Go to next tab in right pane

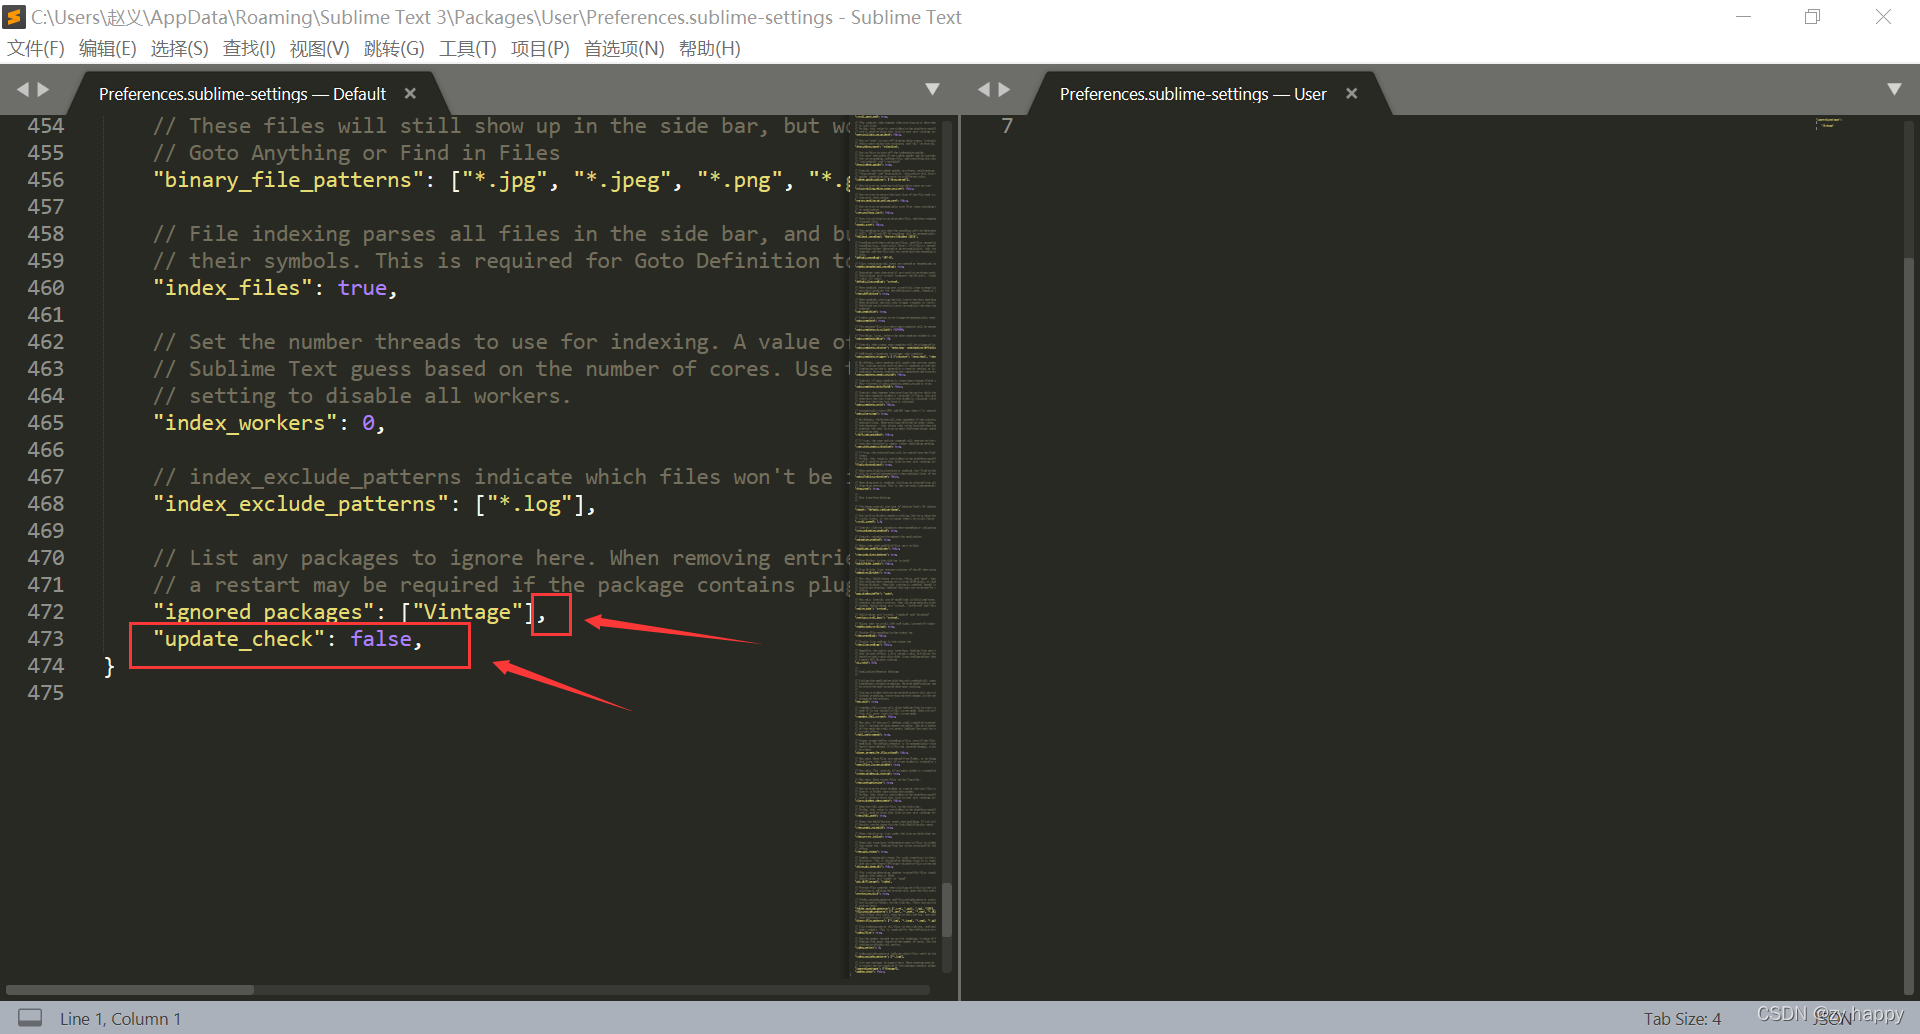pyautogui.click(x=1004, y=90)
